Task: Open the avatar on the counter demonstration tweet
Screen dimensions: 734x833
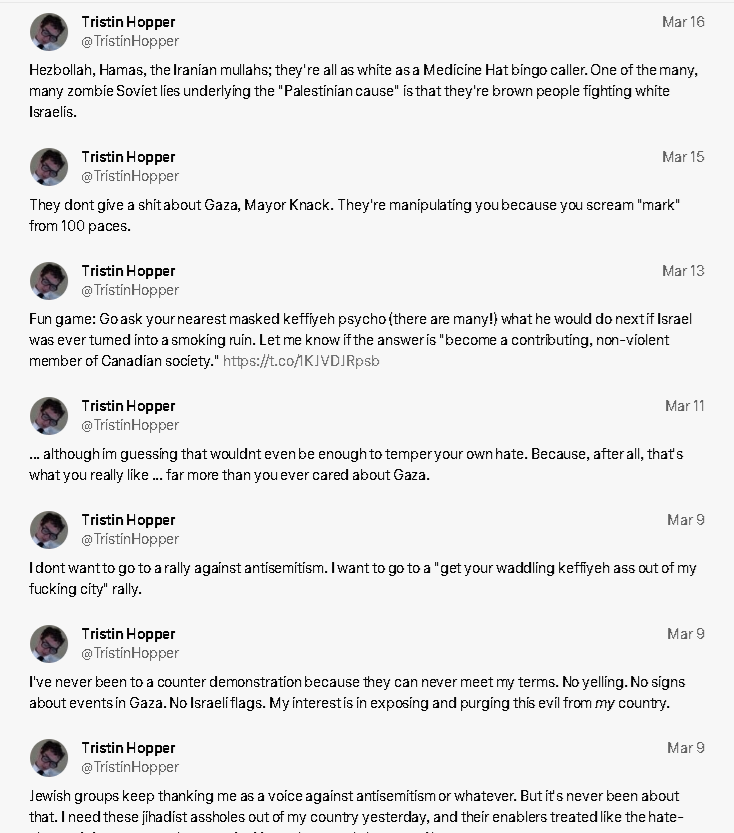Action: (x=49, y=643)
